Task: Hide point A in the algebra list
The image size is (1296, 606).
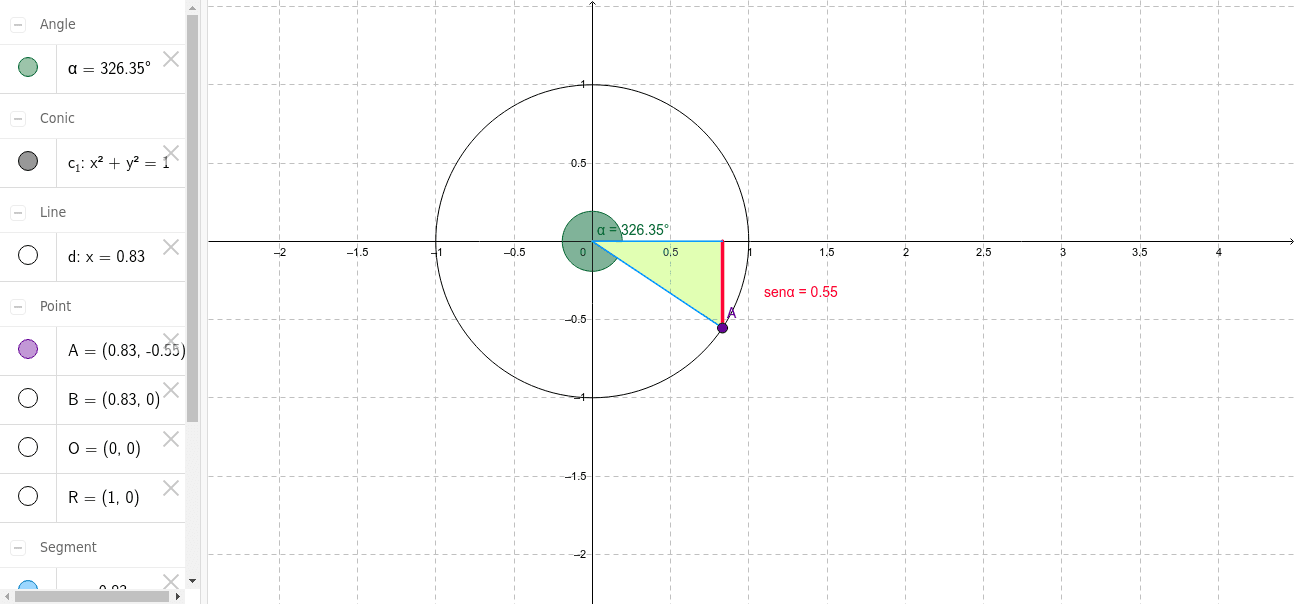Action: tap(28, 349)
